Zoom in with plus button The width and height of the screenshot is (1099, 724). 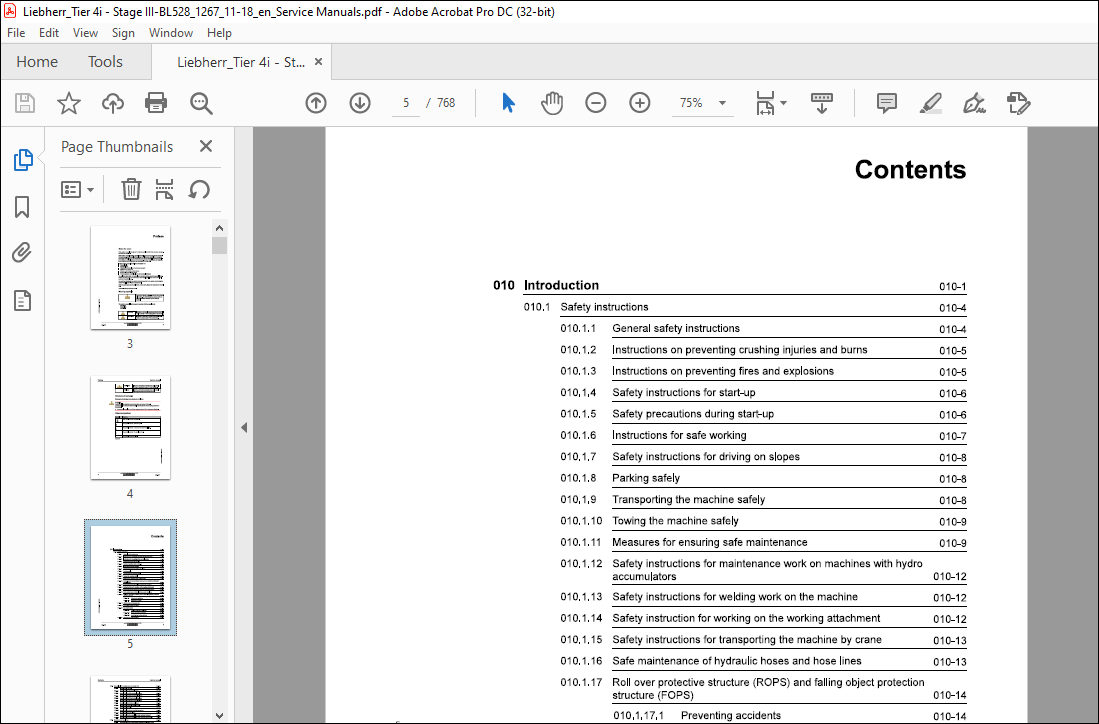coord(640,103)
